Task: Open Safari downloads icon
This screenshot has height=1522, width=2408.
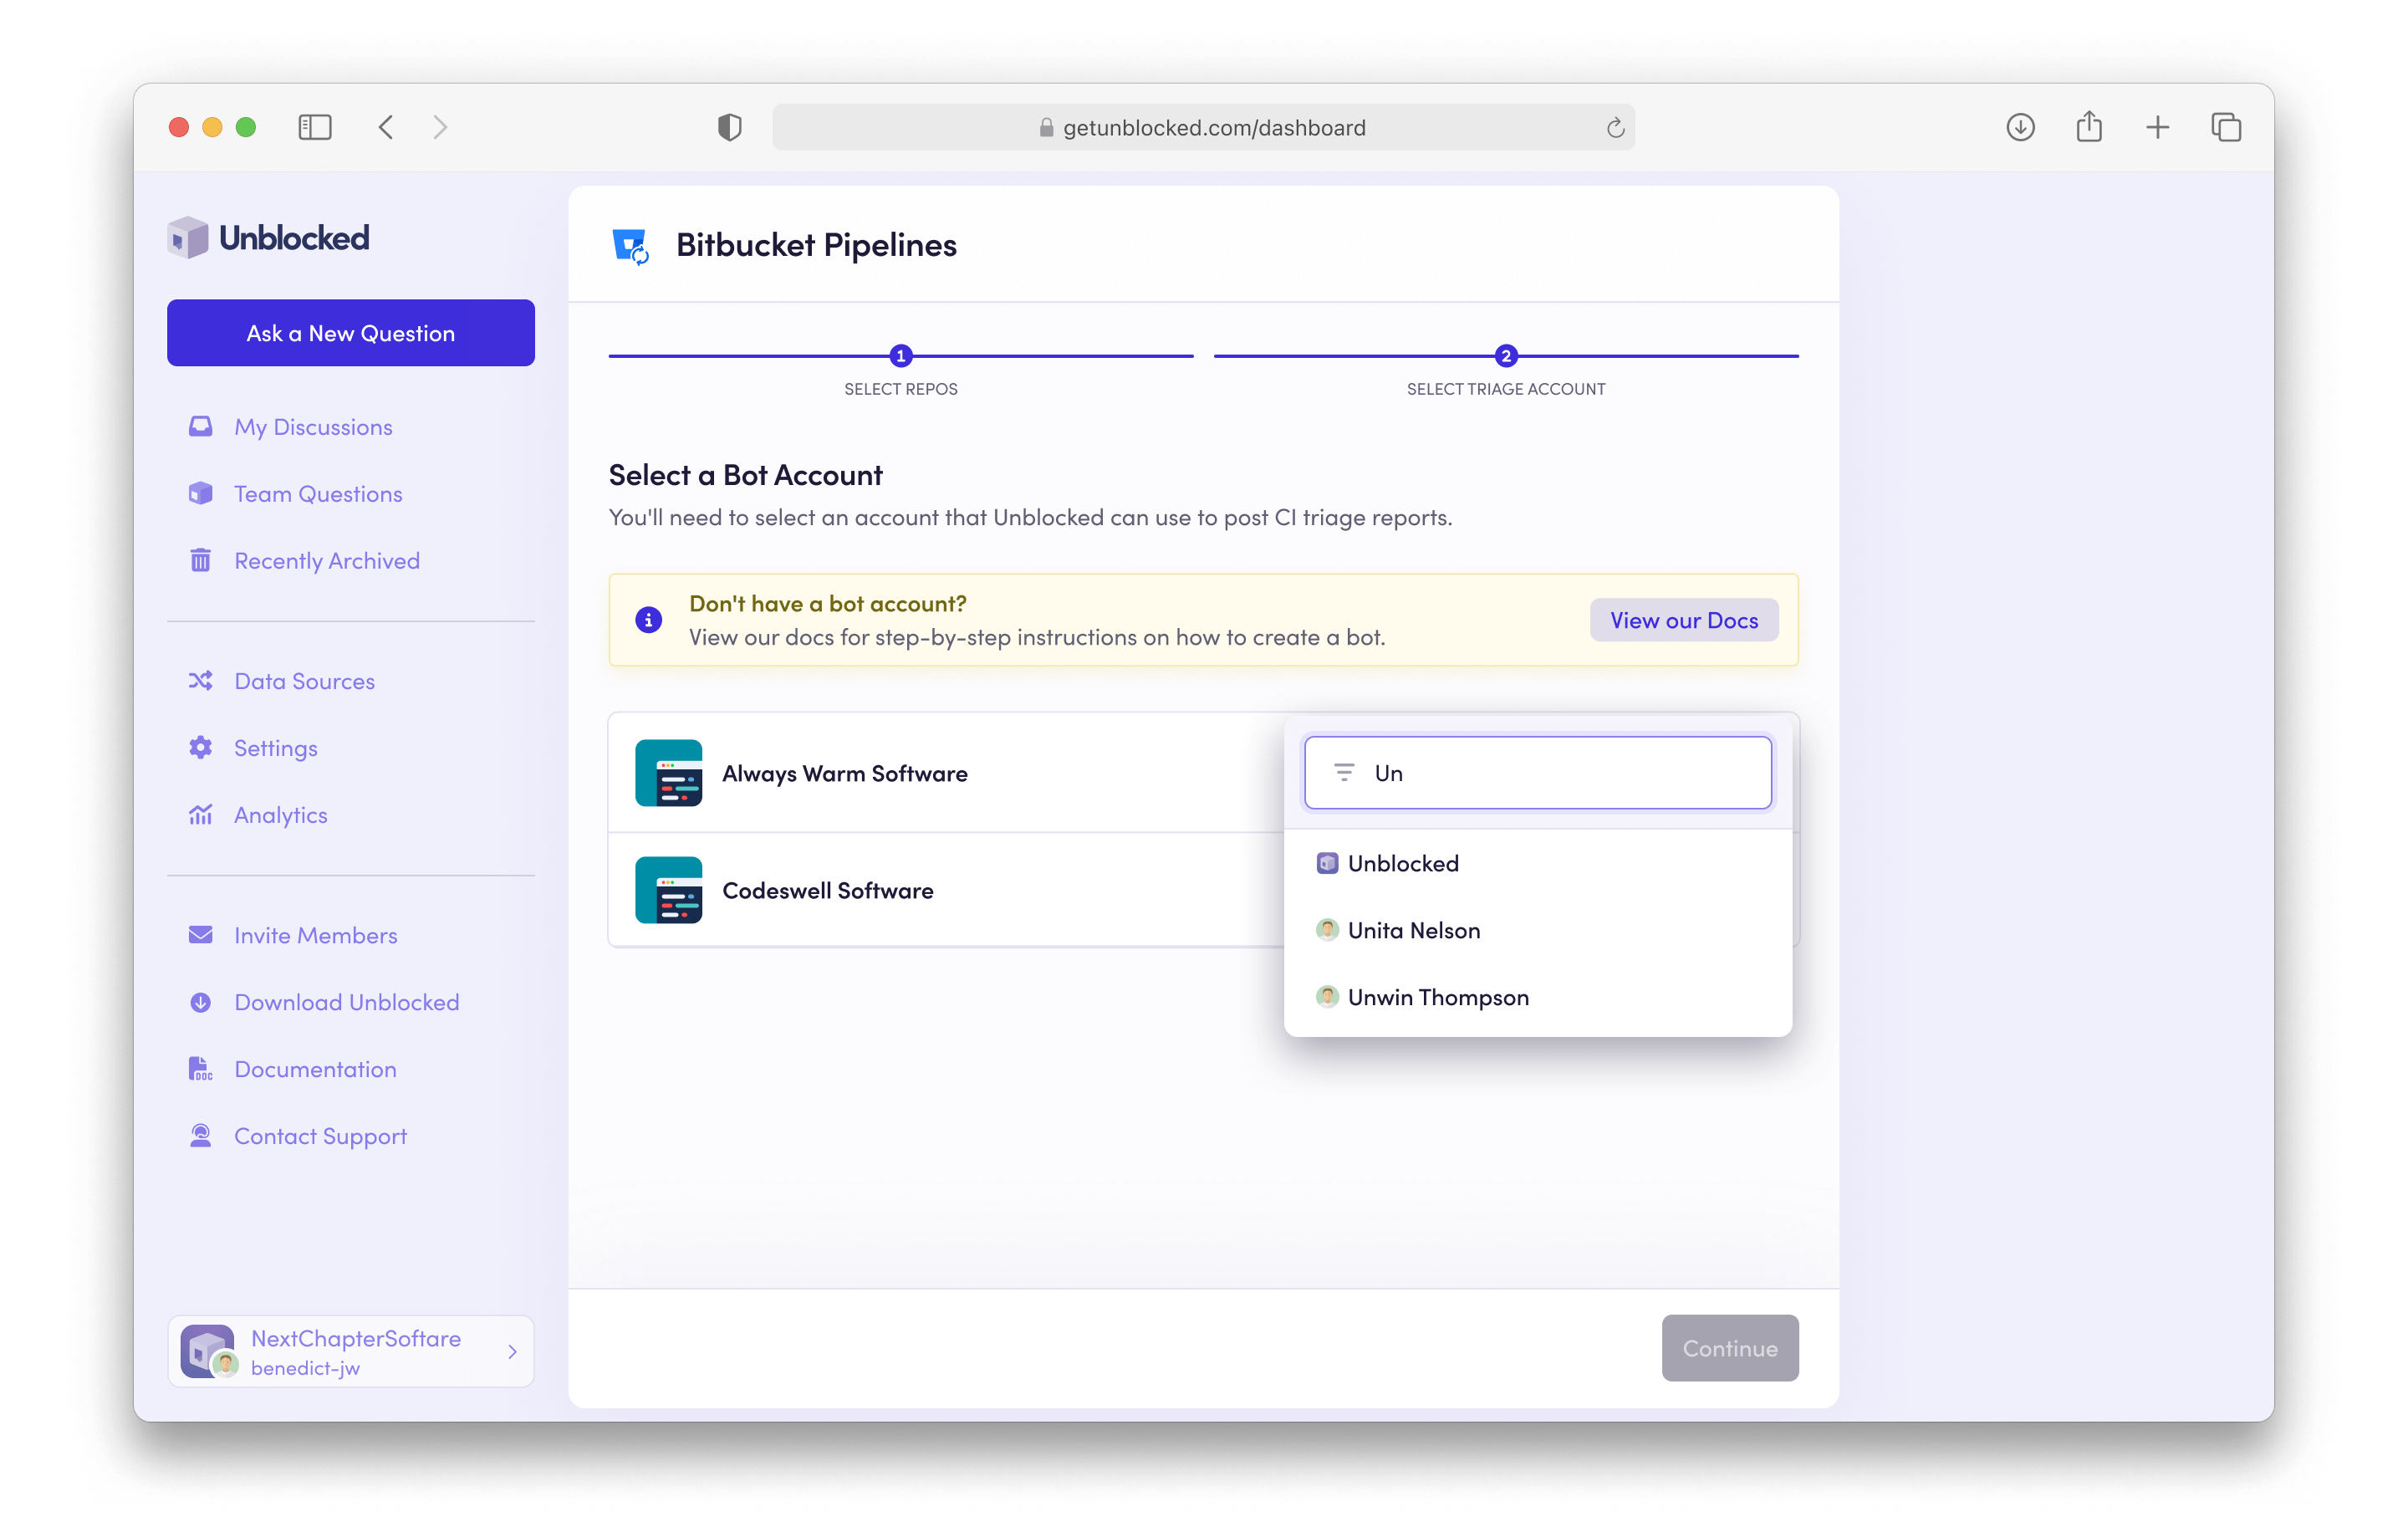Action: point(2020,127)
